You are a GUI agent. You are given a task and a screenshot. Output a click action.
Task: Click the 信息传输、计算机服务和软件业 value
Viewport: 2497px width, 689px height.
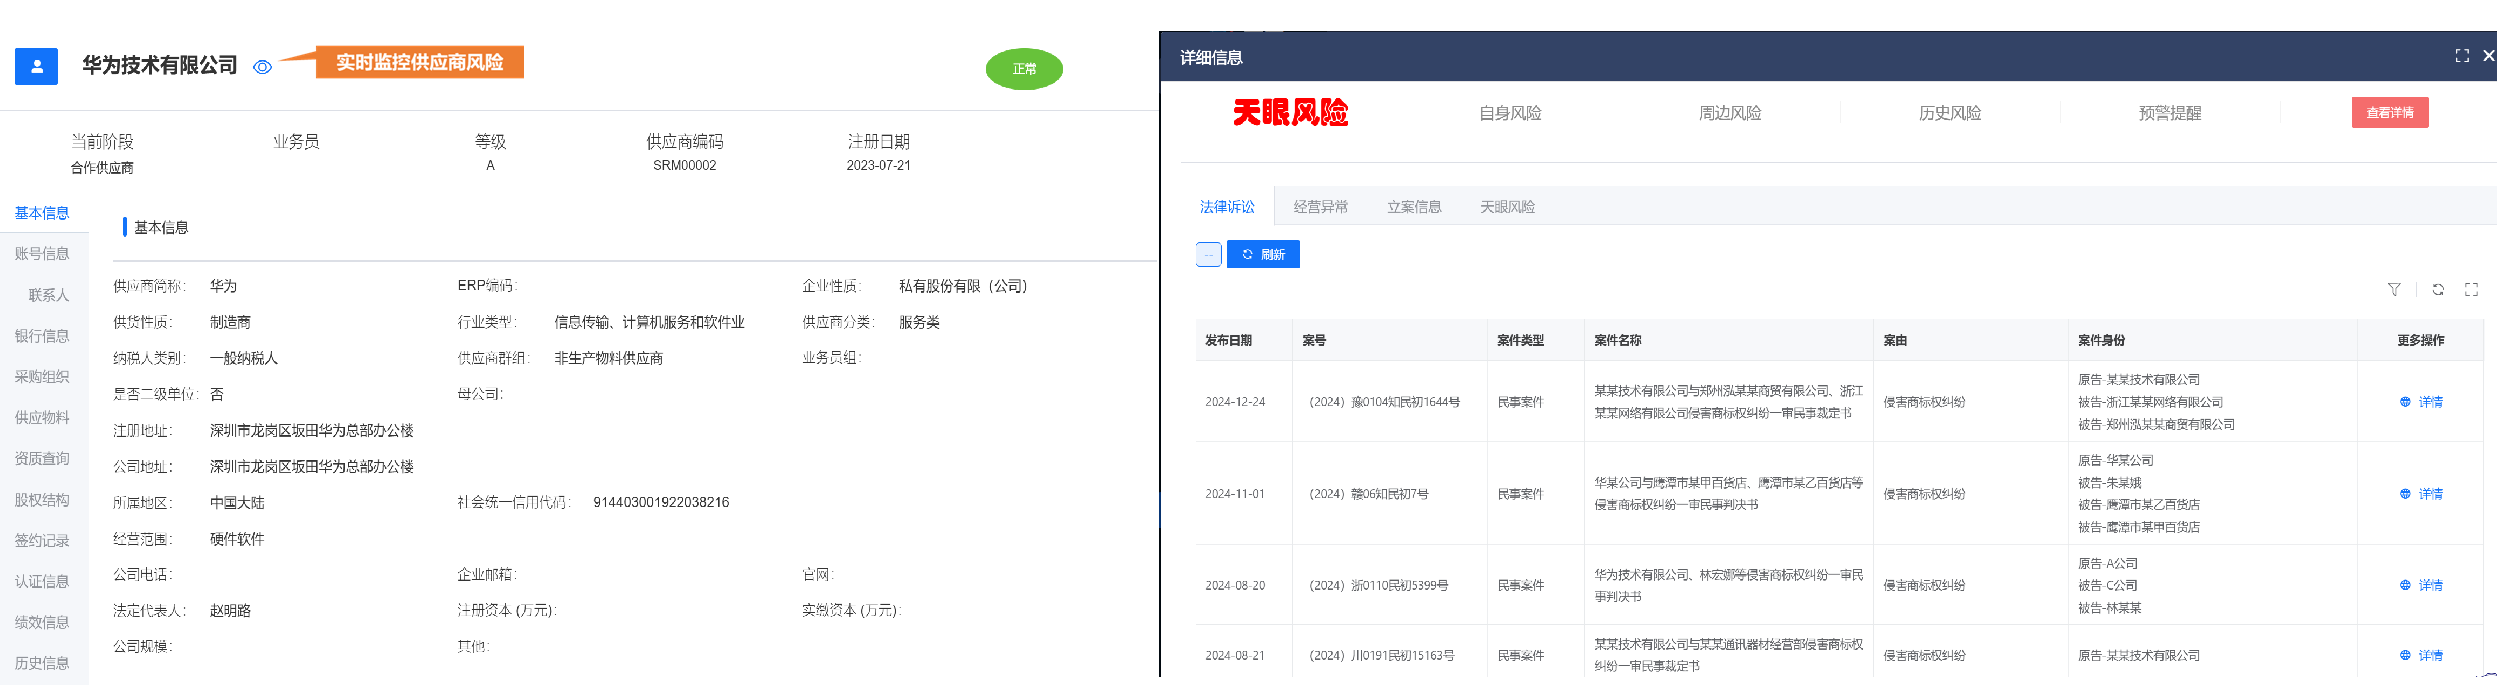click(649, 322)
